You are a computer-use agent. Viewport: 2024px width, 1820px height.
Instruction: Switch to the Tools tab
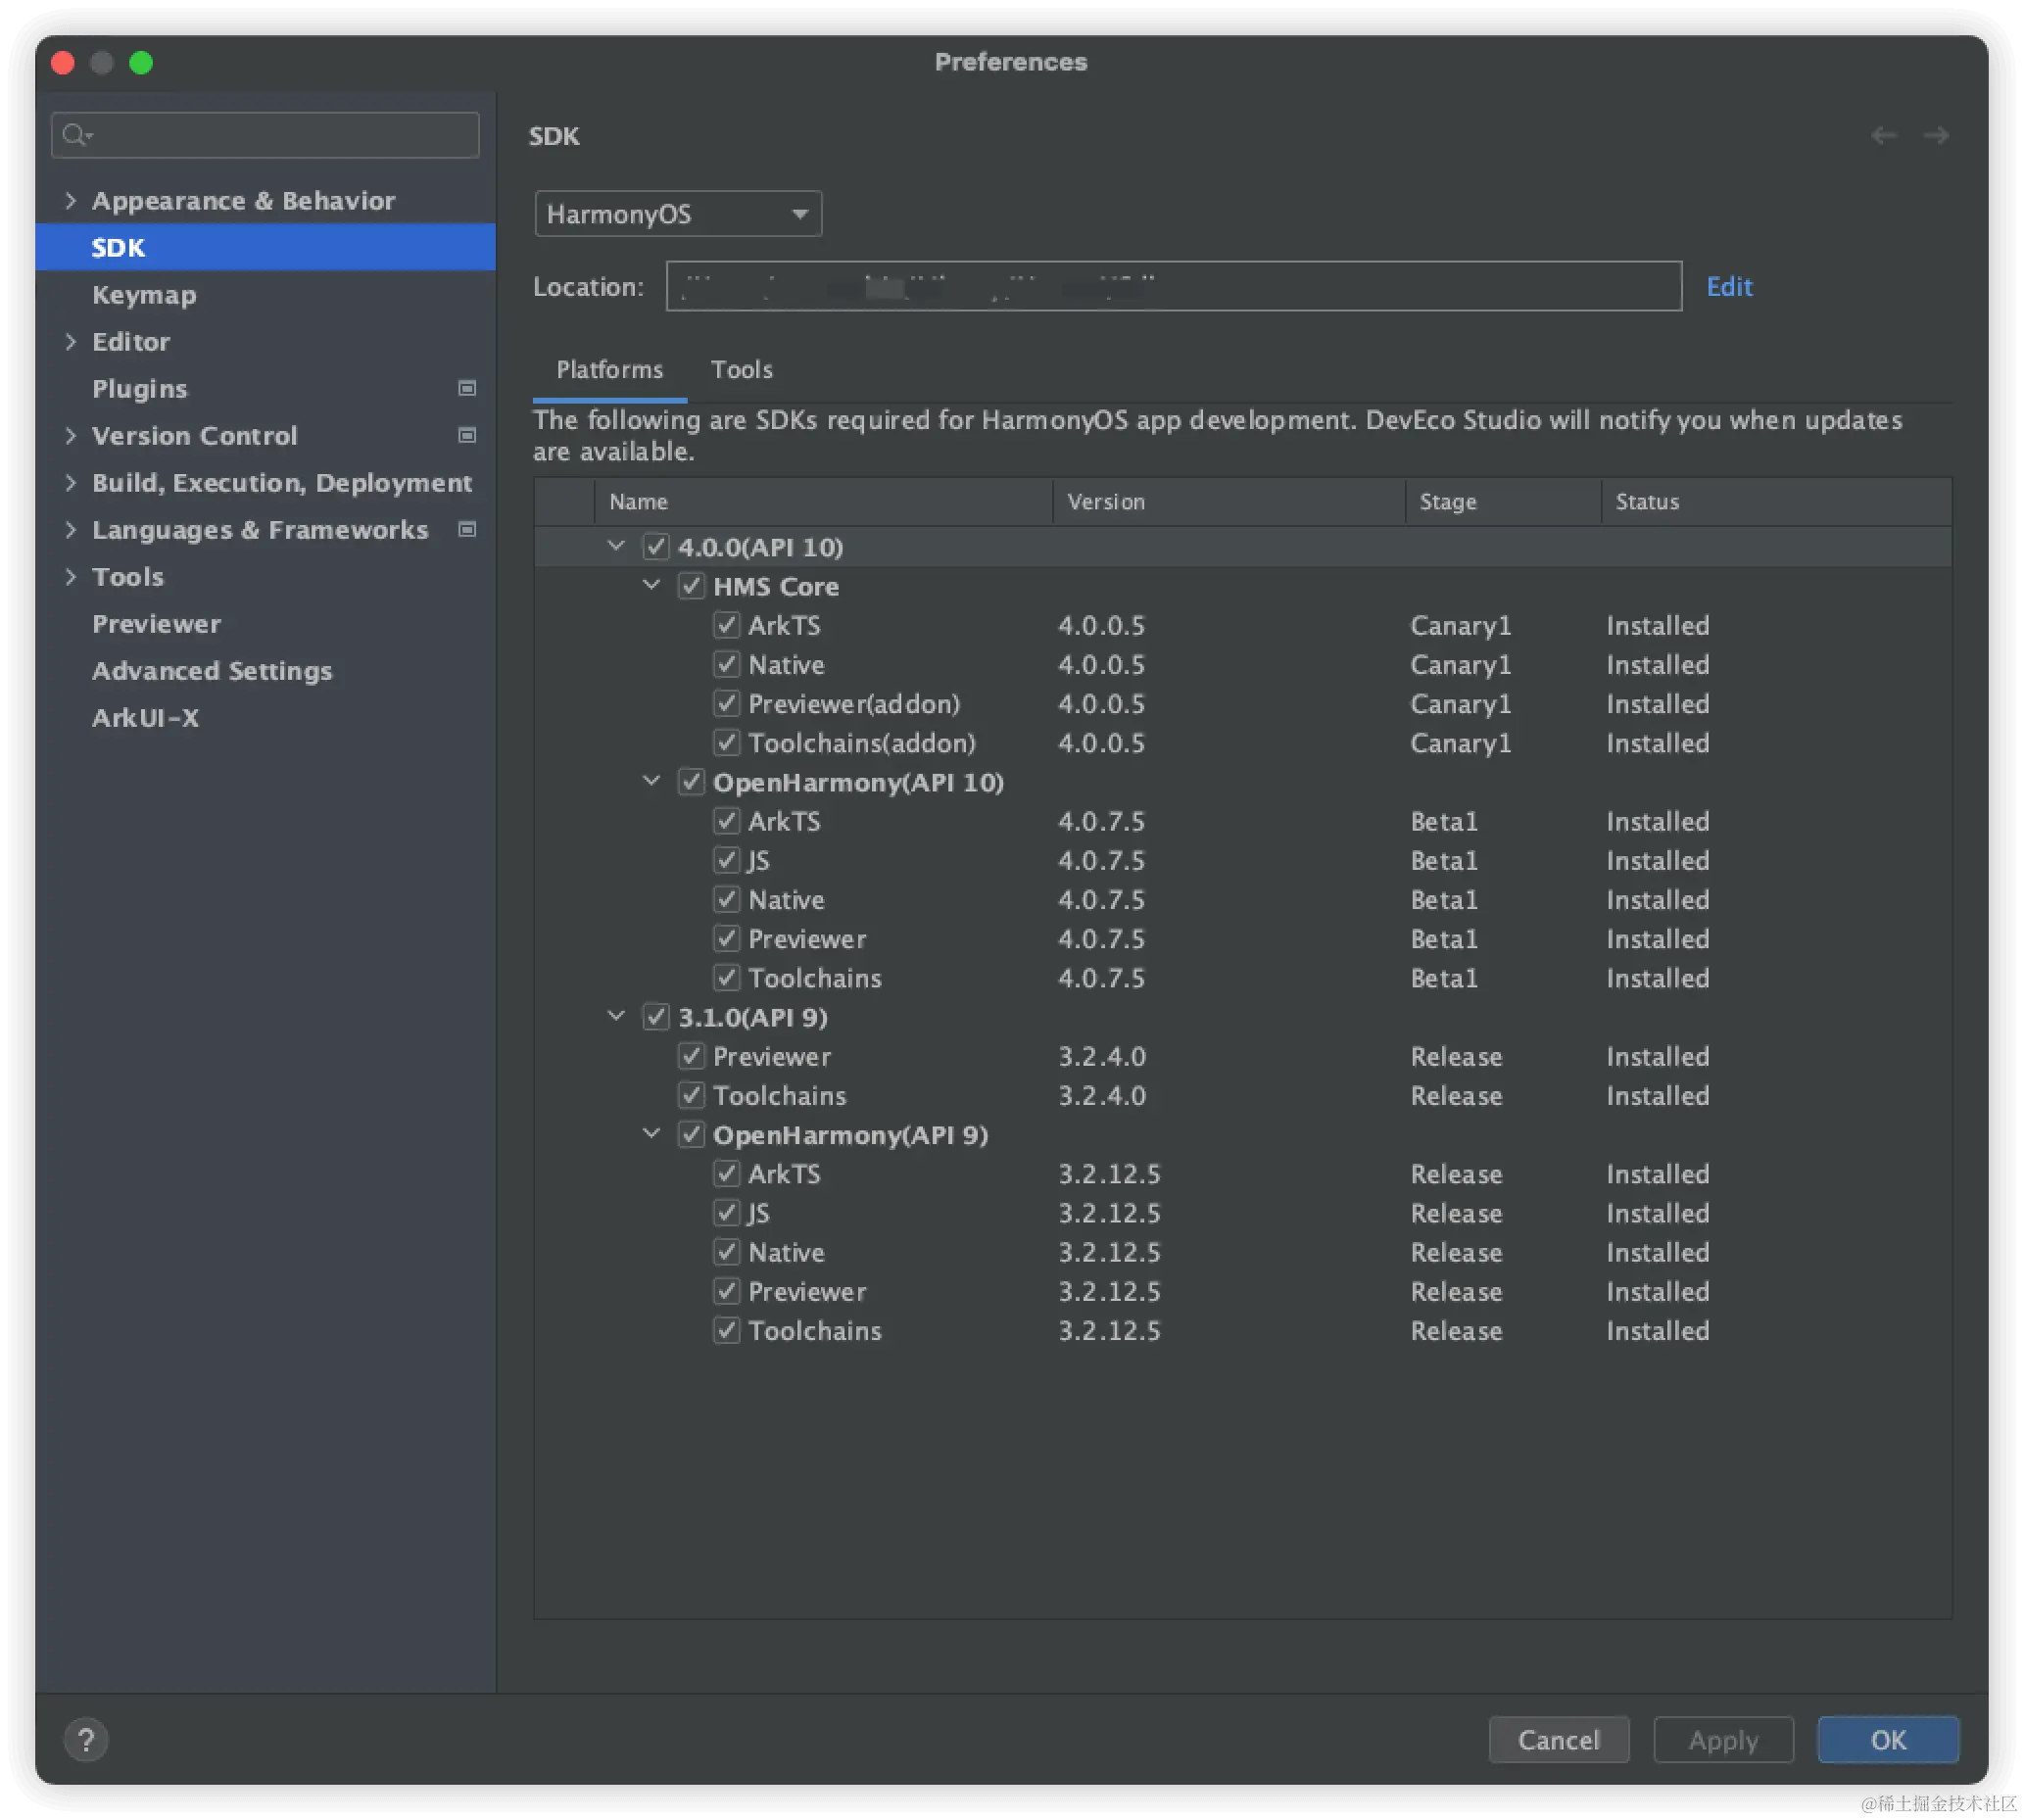click(x=741, y=370)
